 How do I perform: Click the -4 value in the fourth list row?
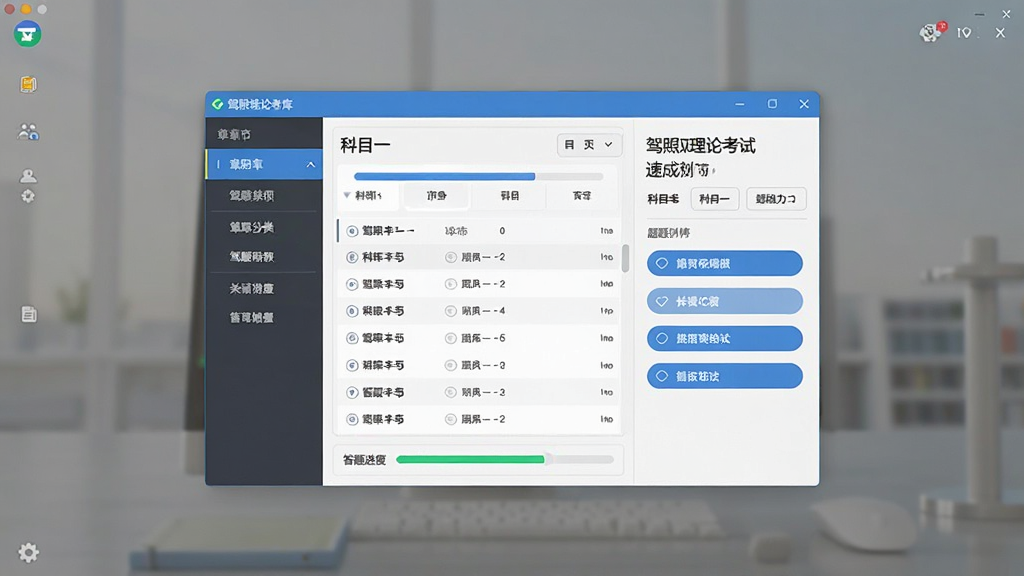pyautogui.click(x=499, y=311)
